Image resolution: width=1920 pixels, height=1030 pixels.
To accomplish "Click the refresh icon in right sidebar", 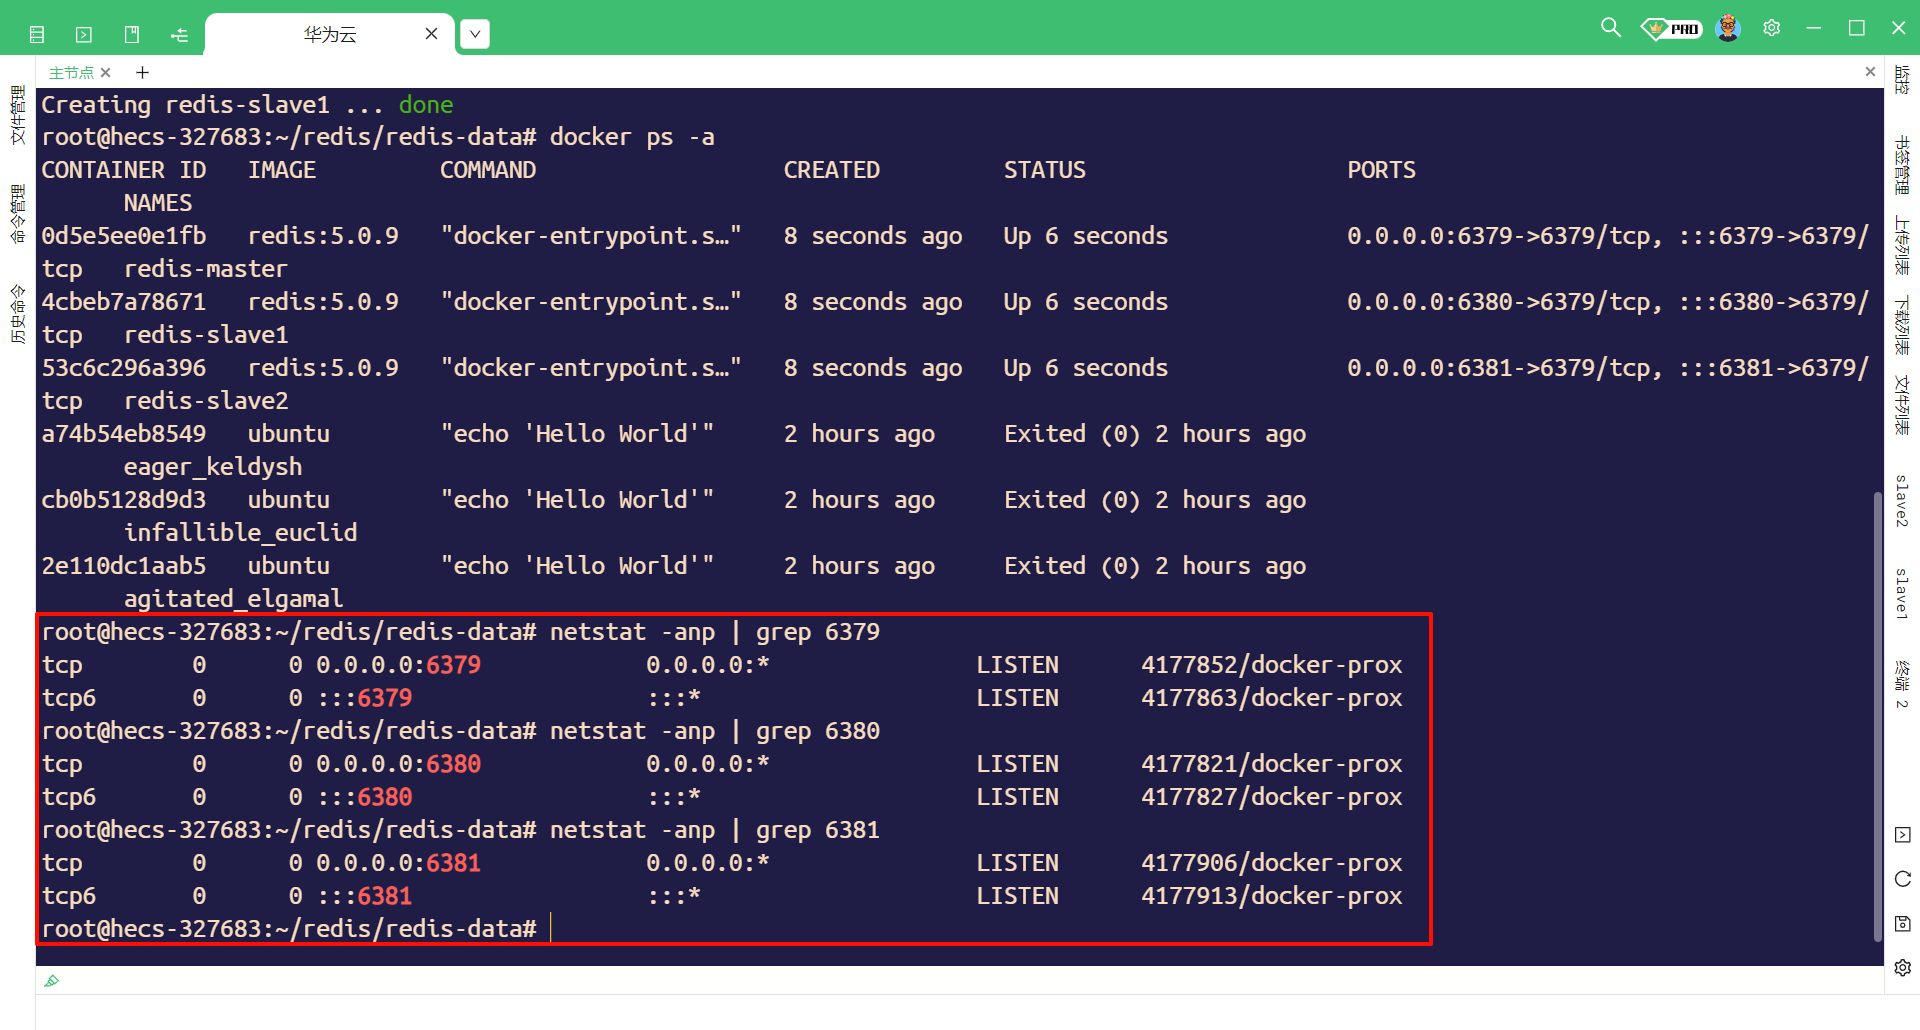I will click(x=1902, y=879).
